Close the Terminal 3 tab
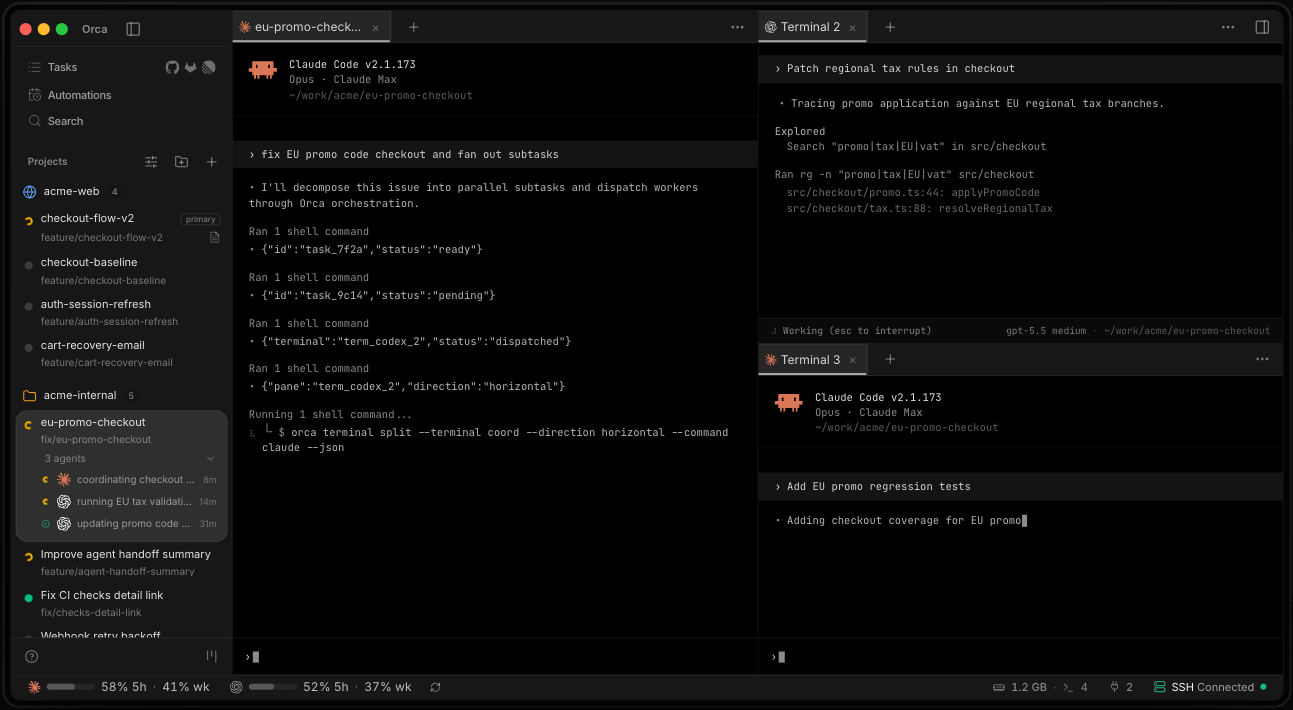This screenshot has width=1293, height=710. (x=853, y=360)
